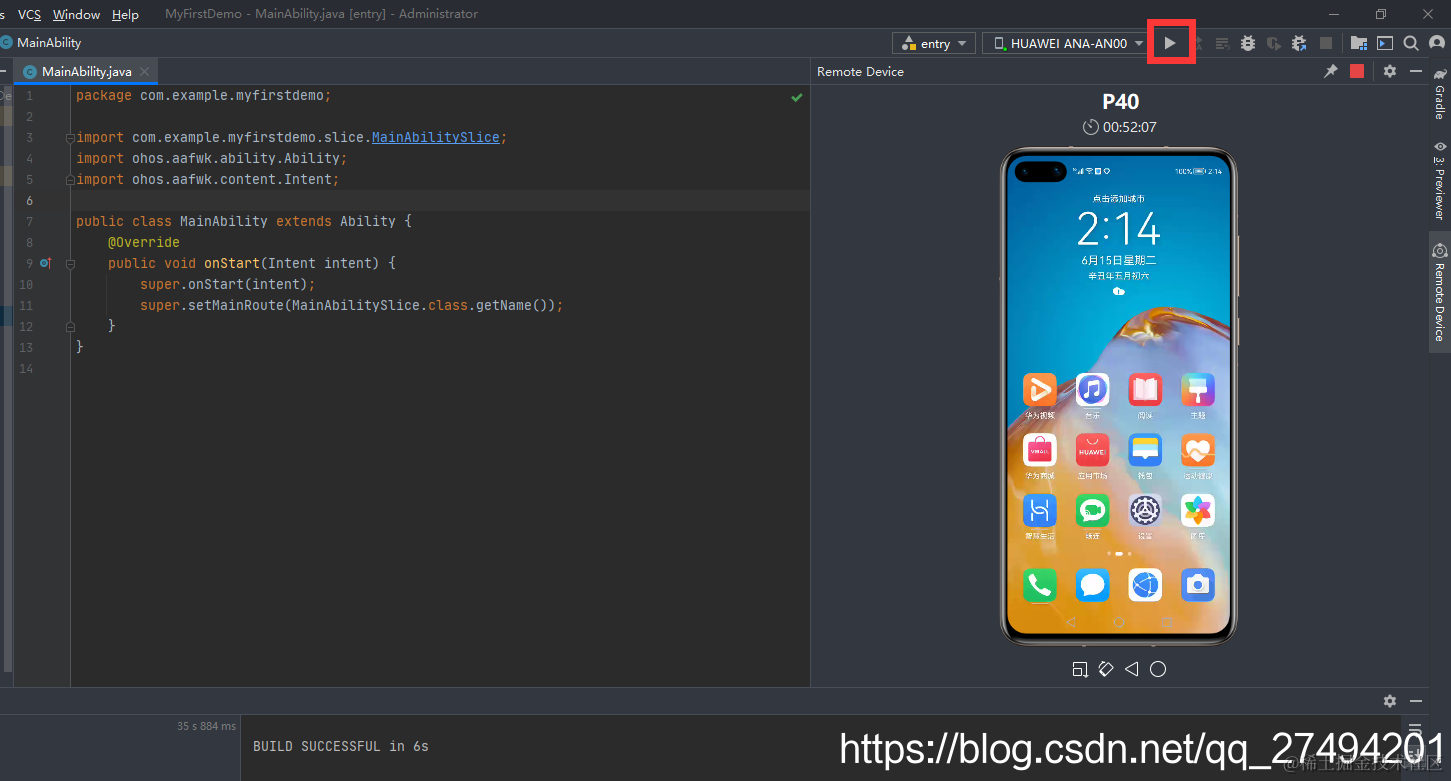Open the Health heart app
1451x781 pixels.
[1198, 450]
